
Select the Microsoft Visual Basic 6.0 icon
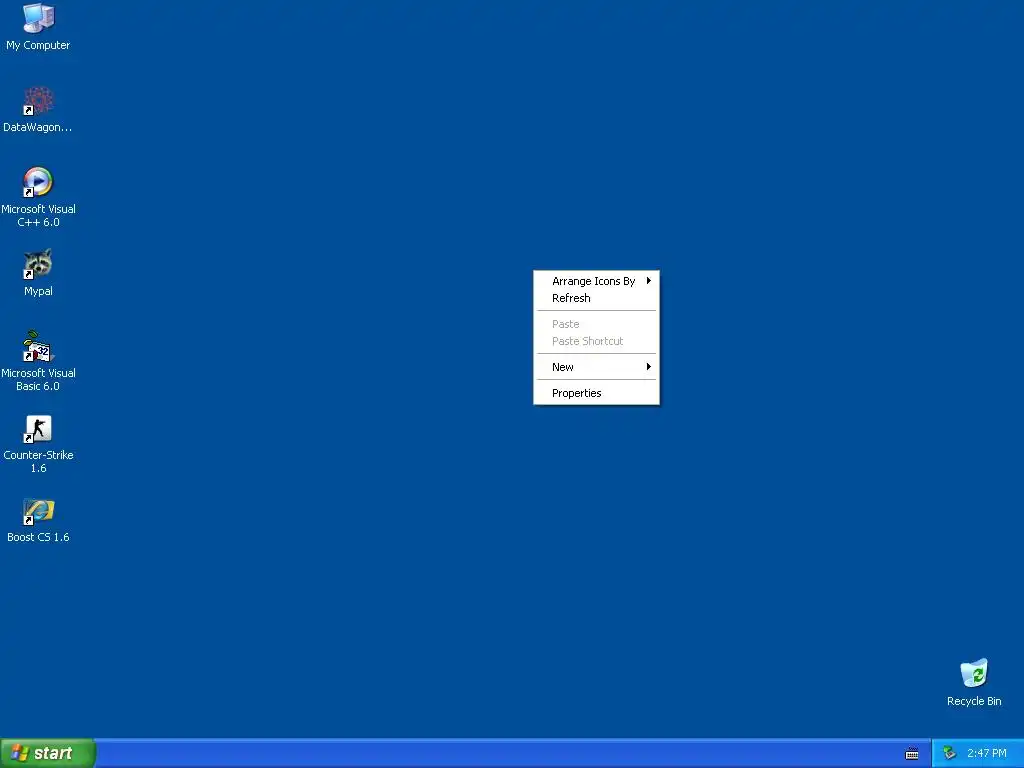coord(38,346)
